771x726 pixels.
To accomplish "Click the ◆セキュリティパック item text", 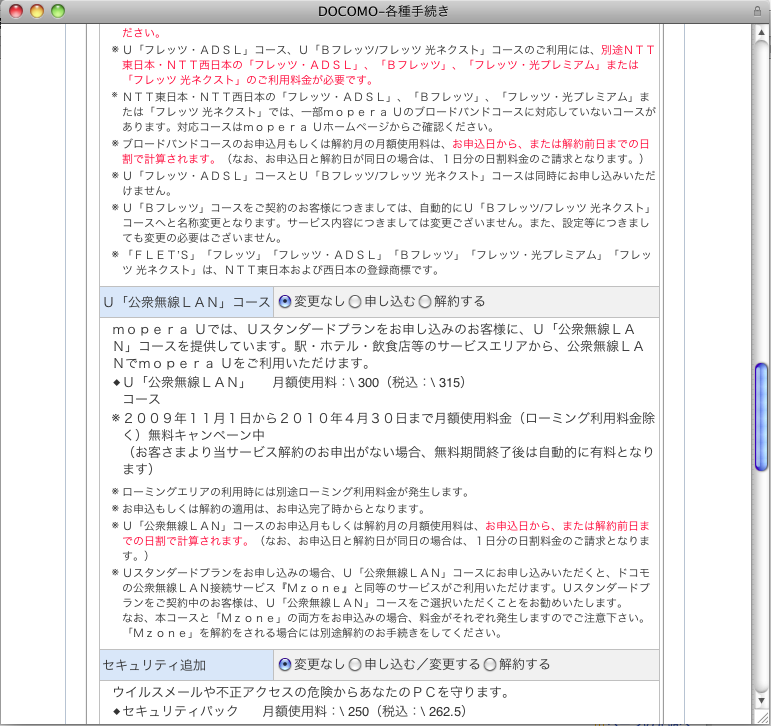I will pos(176,711).
